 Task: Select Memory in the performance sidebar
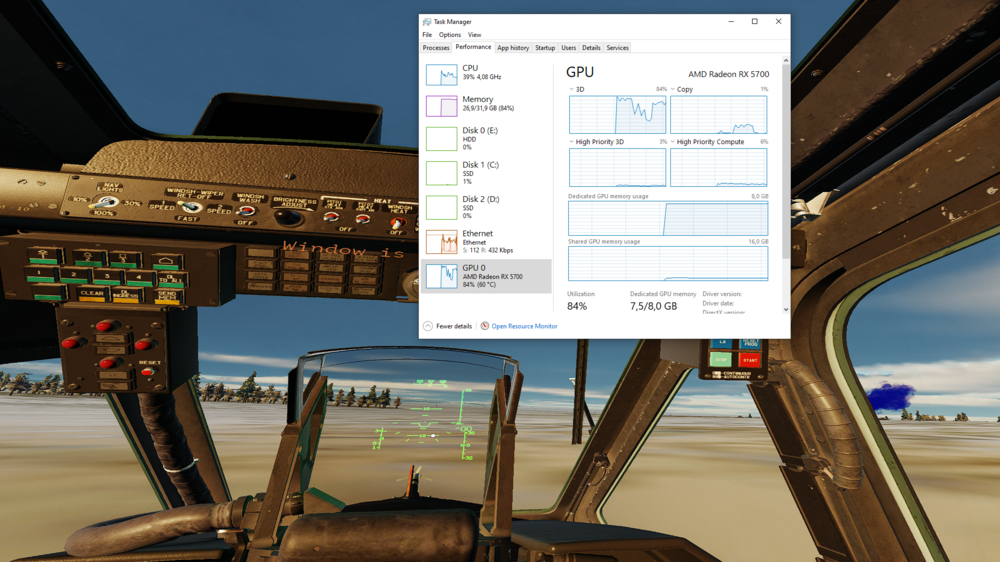click(486, 105)
